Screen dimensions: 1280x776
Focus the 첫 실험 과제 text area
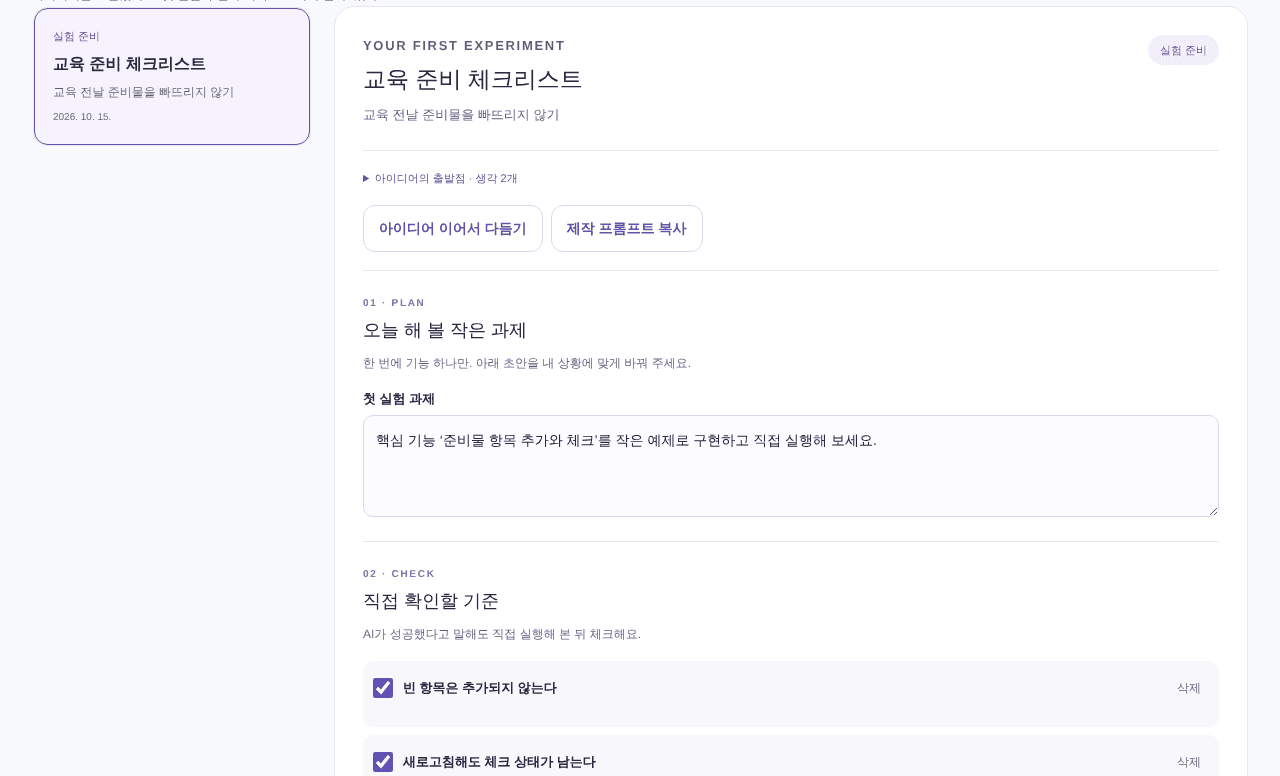click(x=791, y=466)
